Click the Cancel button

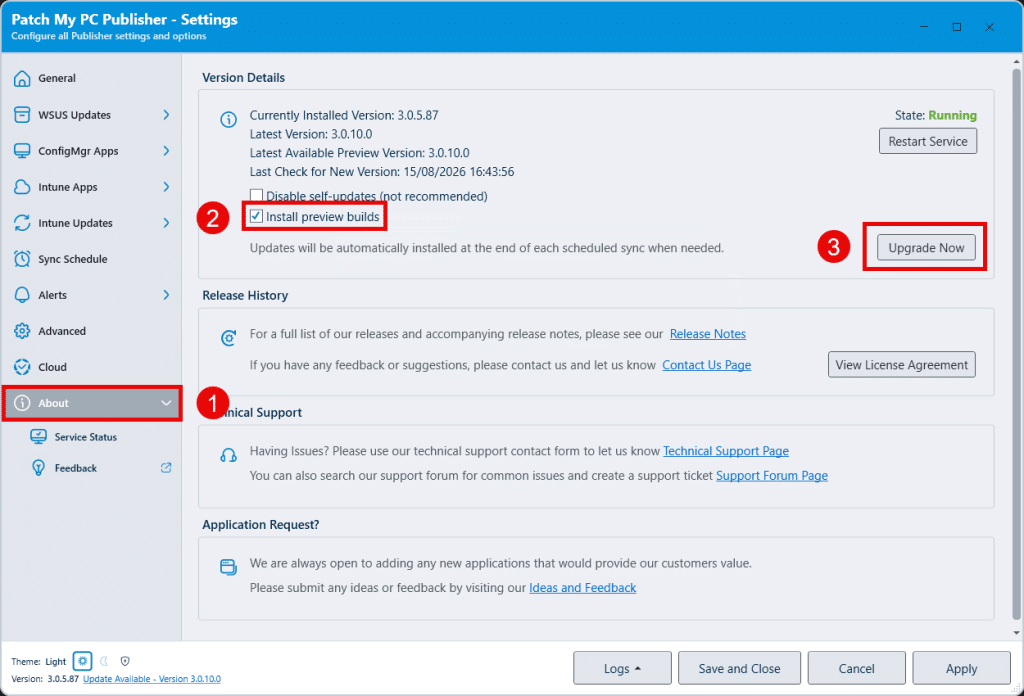point(856,668)
